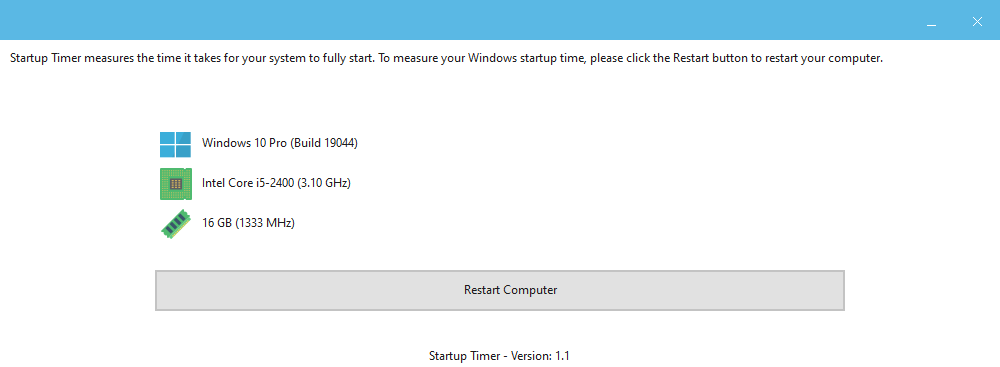
Task: Click the sentence beginning "To measure your Windows startup"
Action: (x=631, y=59)
